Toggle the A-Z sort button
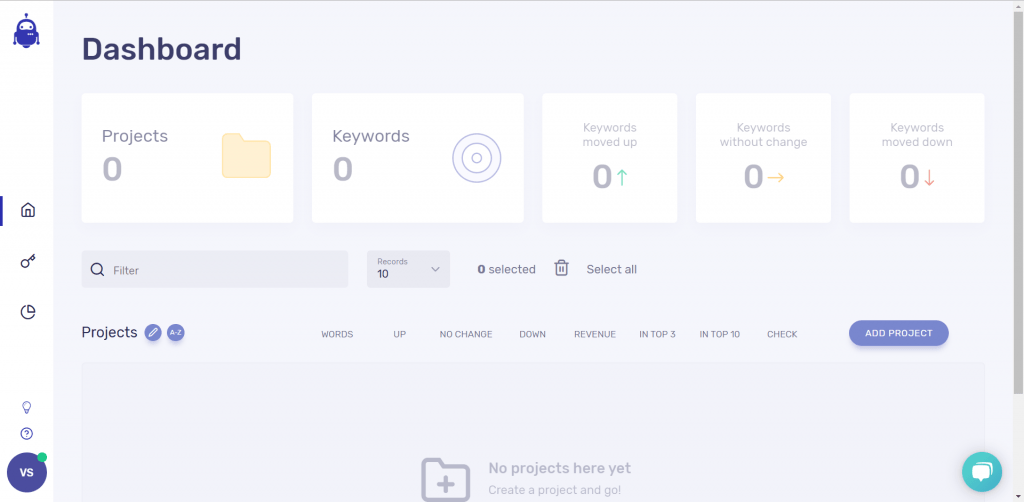The image size is (1024, 502). (175, 332)
